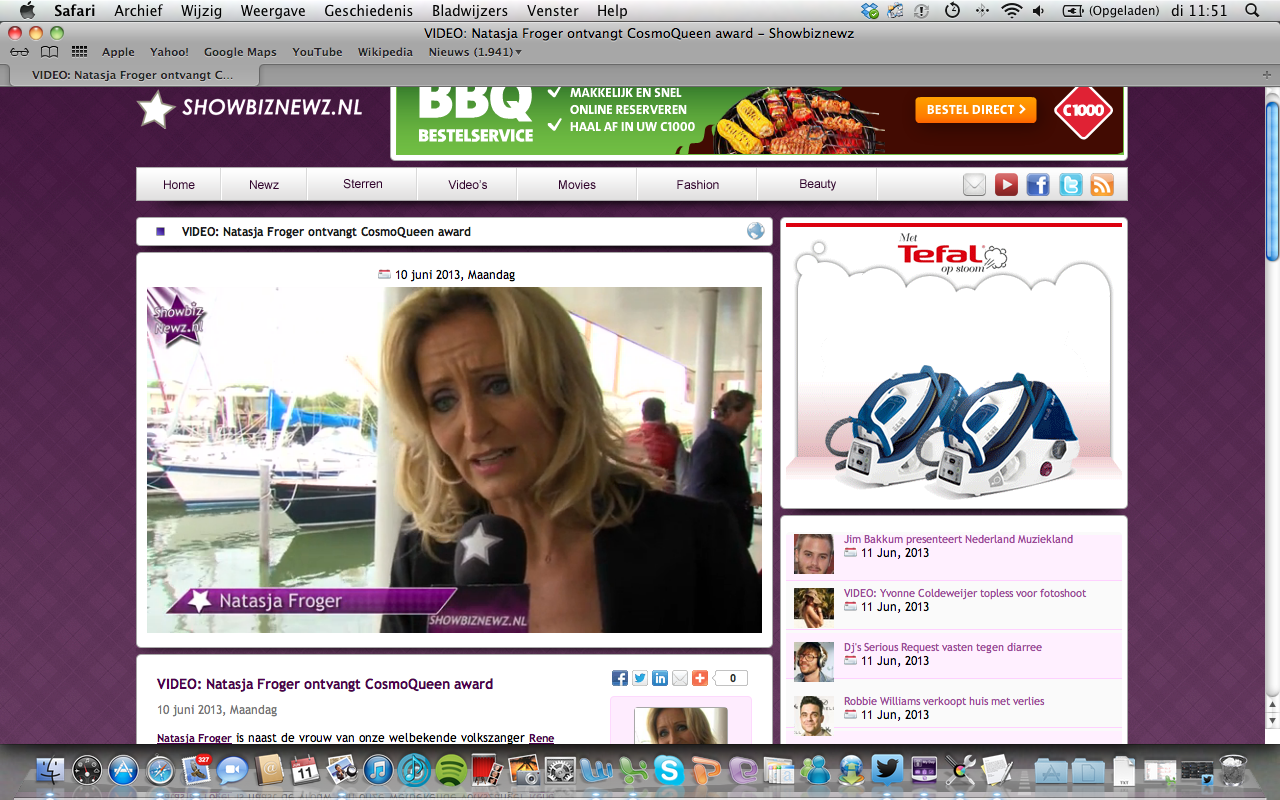Open the RSS feed icon in the site nav
Image resolution: width=1280 pixels, height=800 pixels.
pos(1102,185)
